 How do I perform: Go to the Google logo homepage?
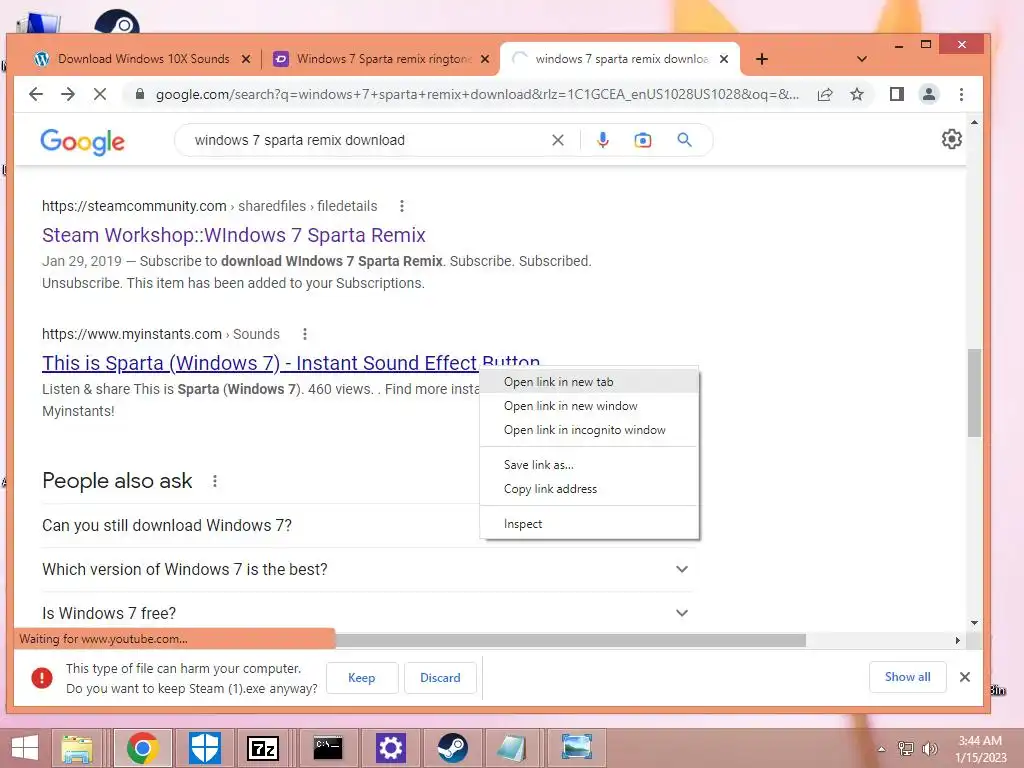coord(82,141)
